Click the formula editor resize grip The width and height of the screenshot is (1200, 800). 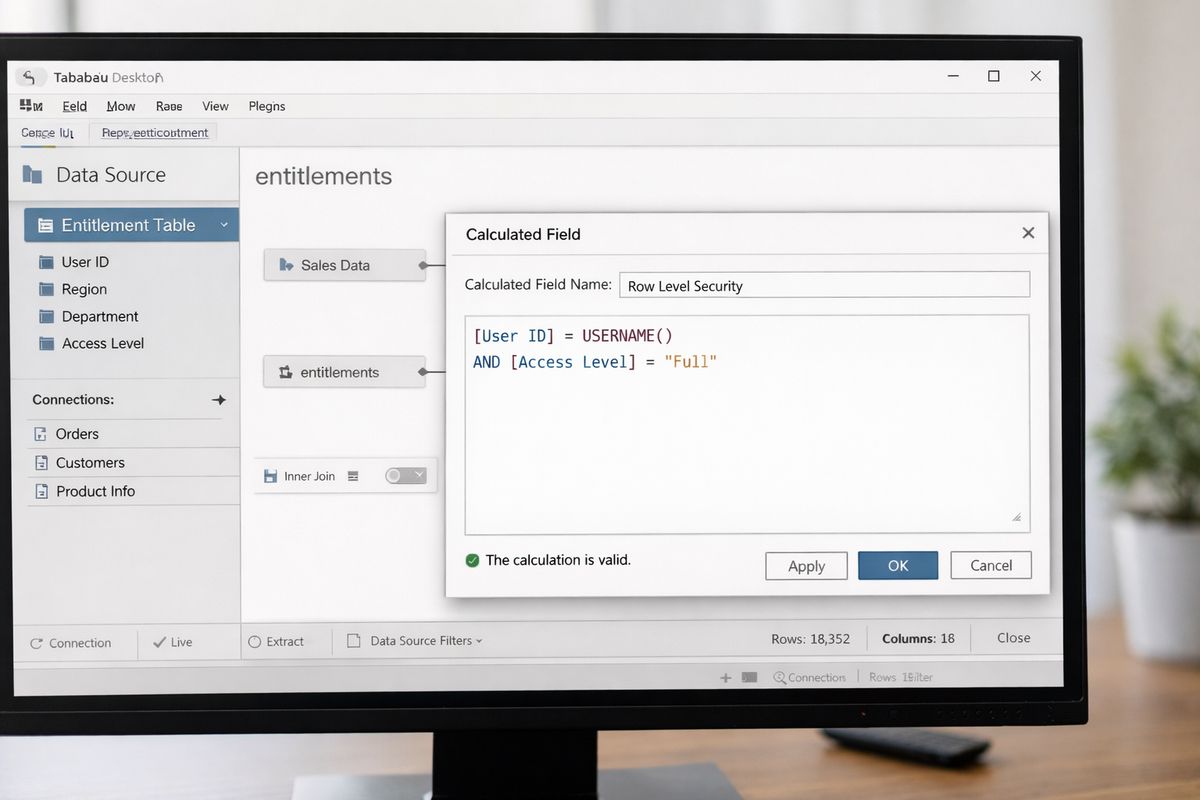pos(1016,517)
